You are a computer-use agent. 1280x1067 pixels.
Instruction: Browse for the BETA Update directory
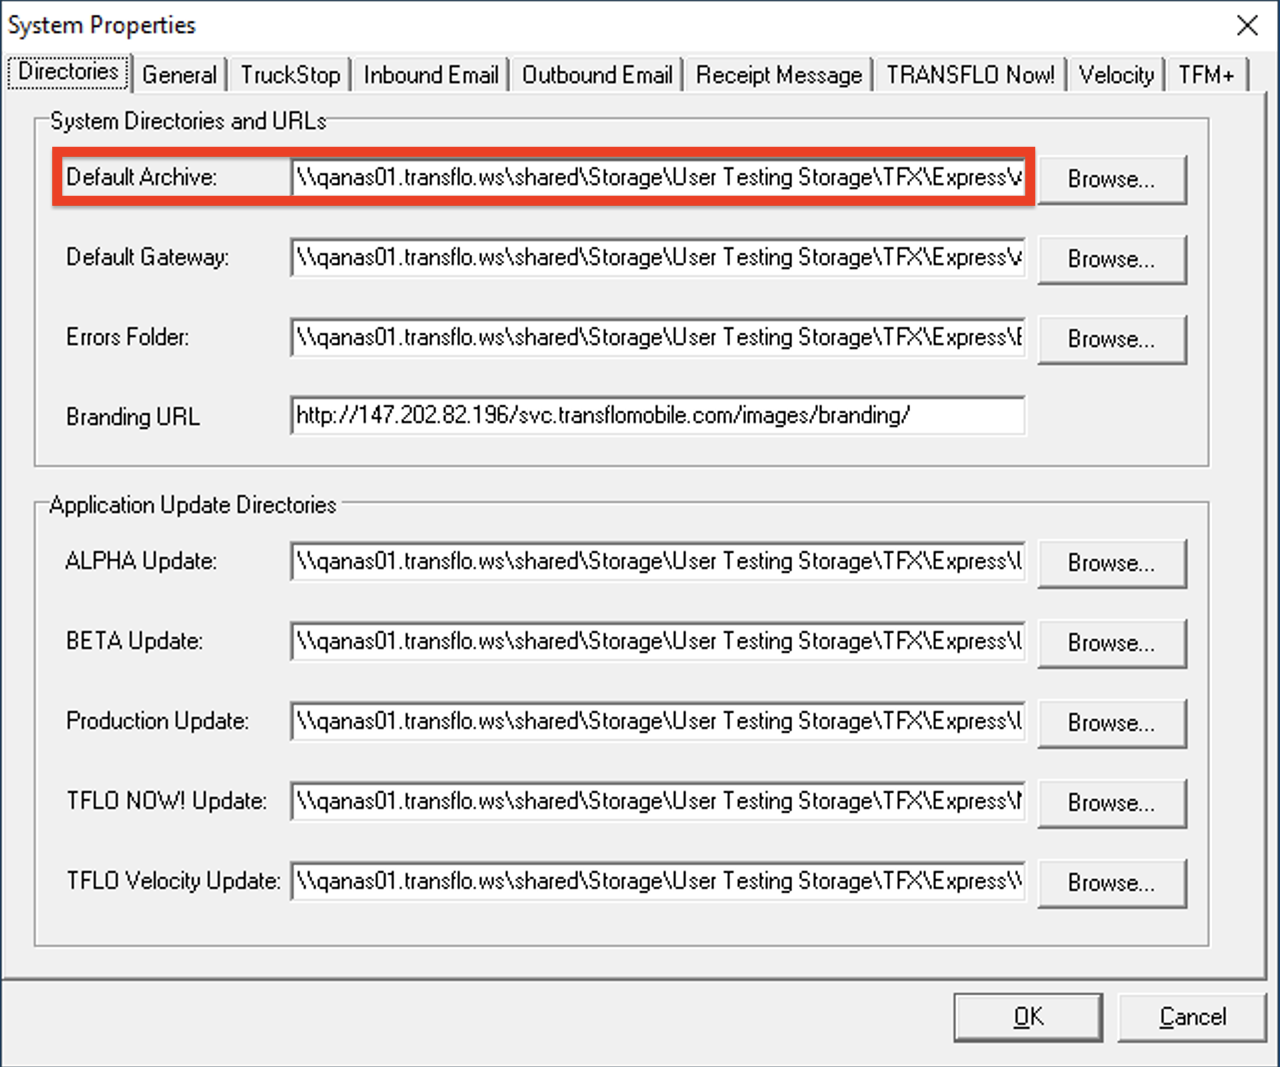[1112, 644]
